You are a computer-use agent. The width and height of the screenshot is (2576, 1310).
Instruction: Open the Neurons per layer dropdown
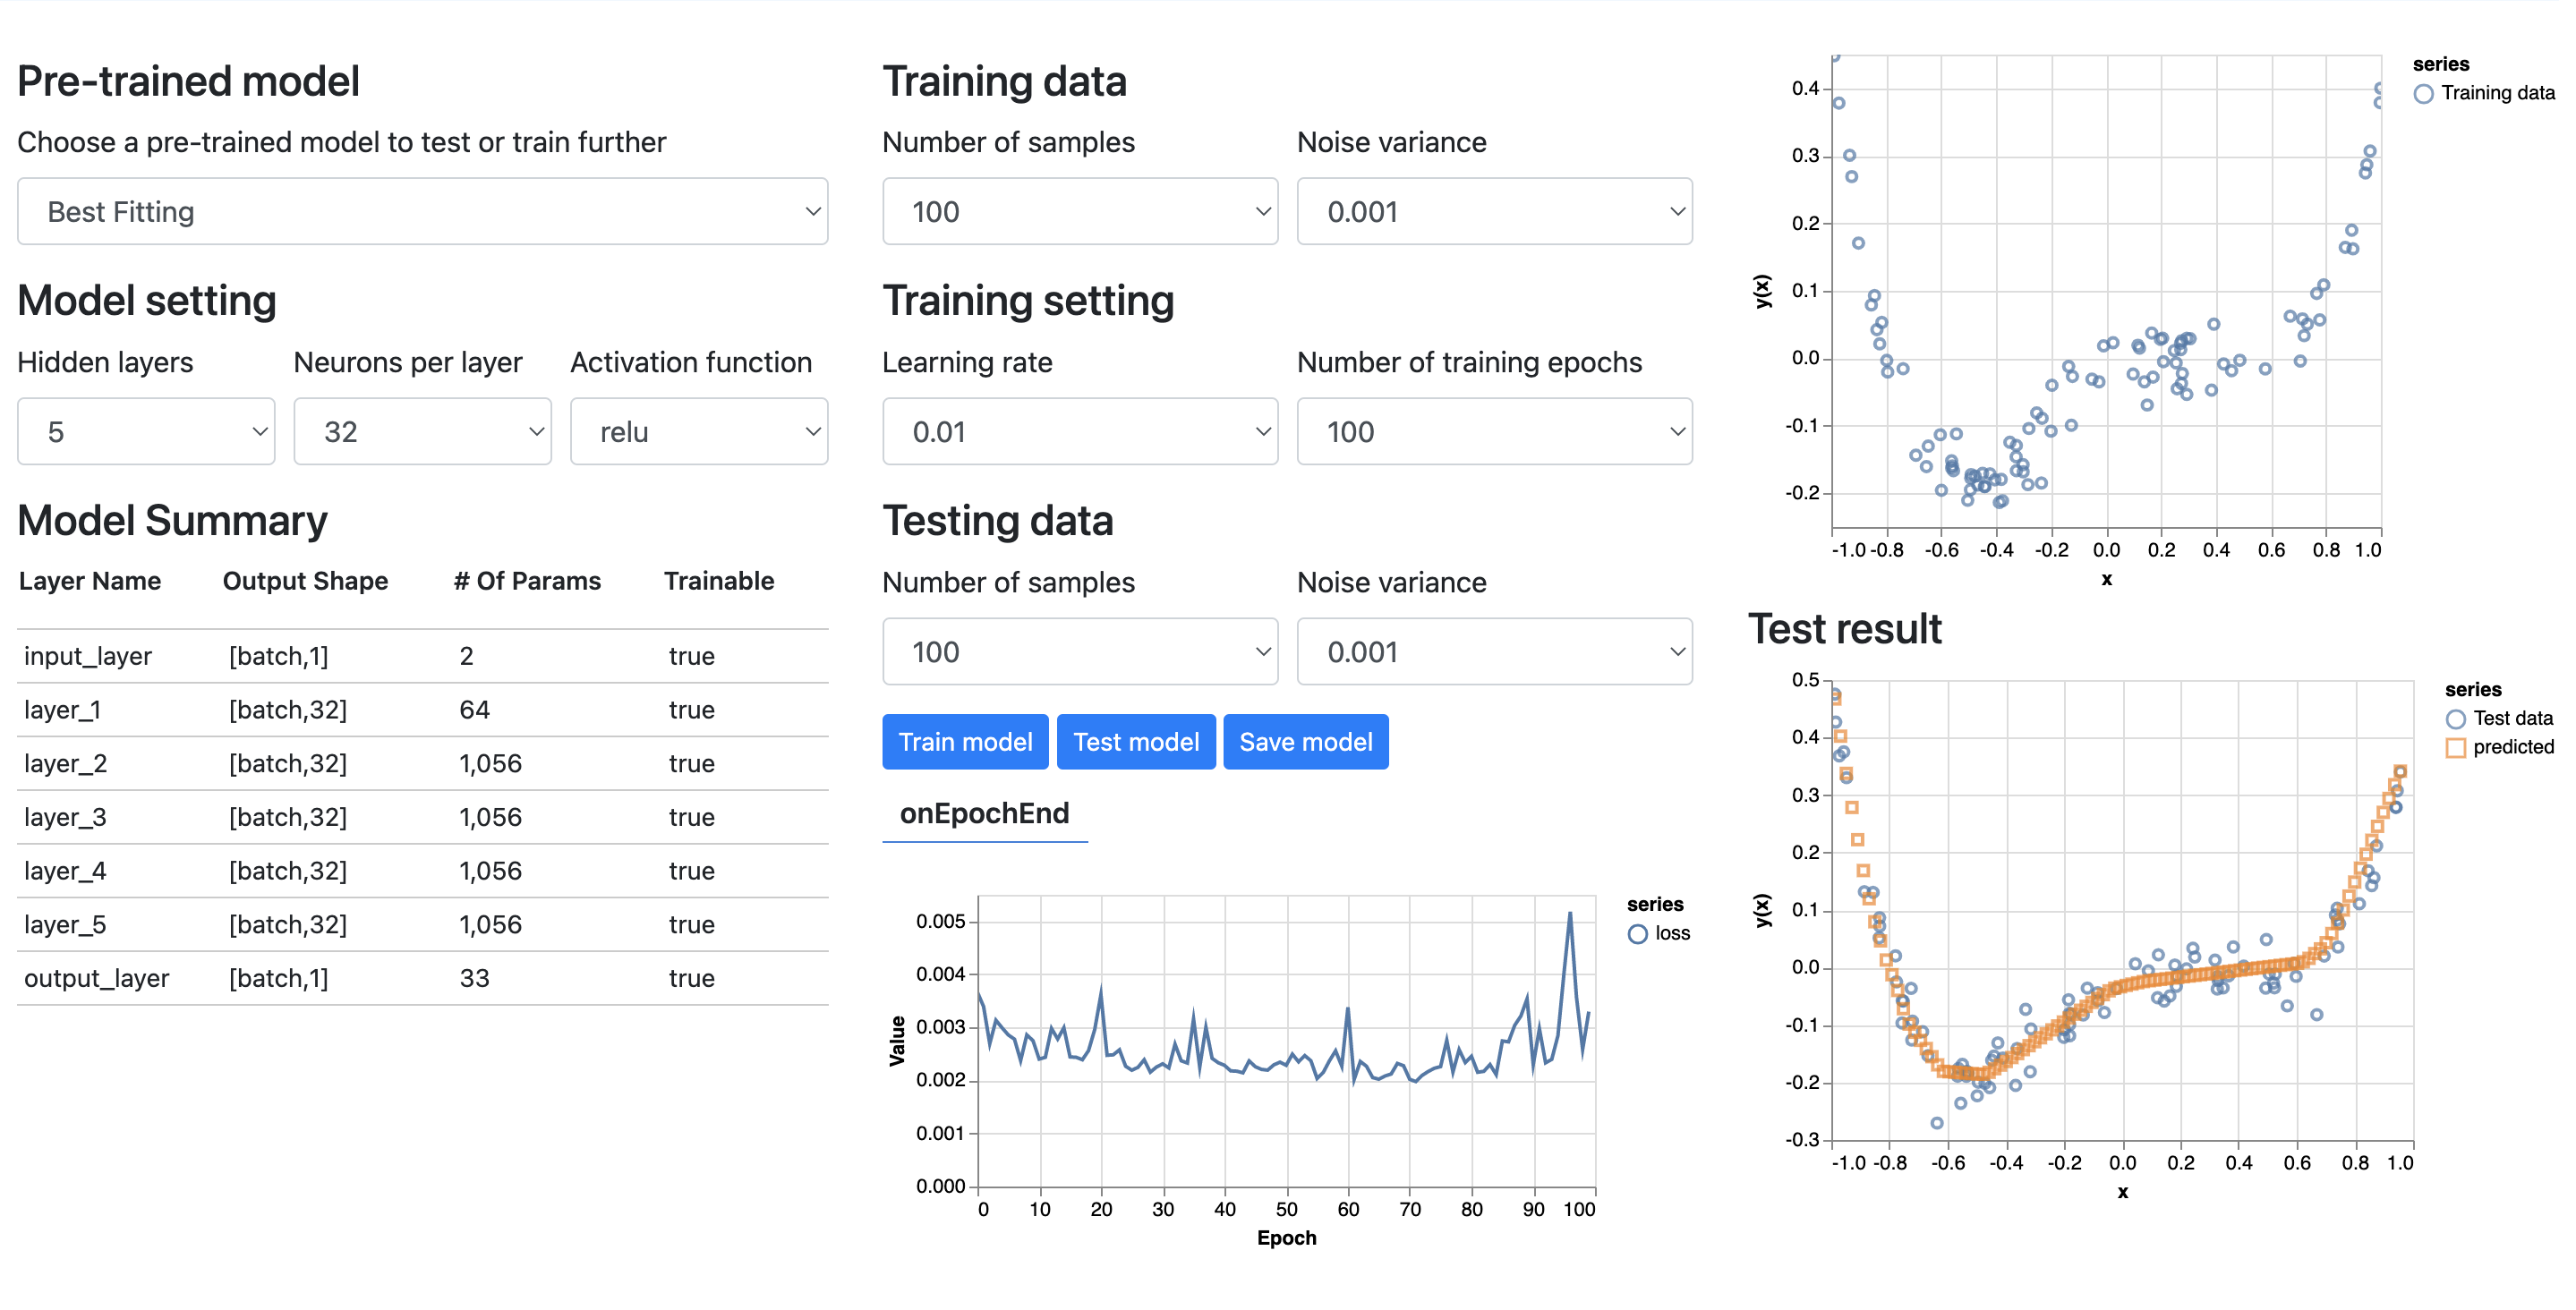[x=422, y=432]
